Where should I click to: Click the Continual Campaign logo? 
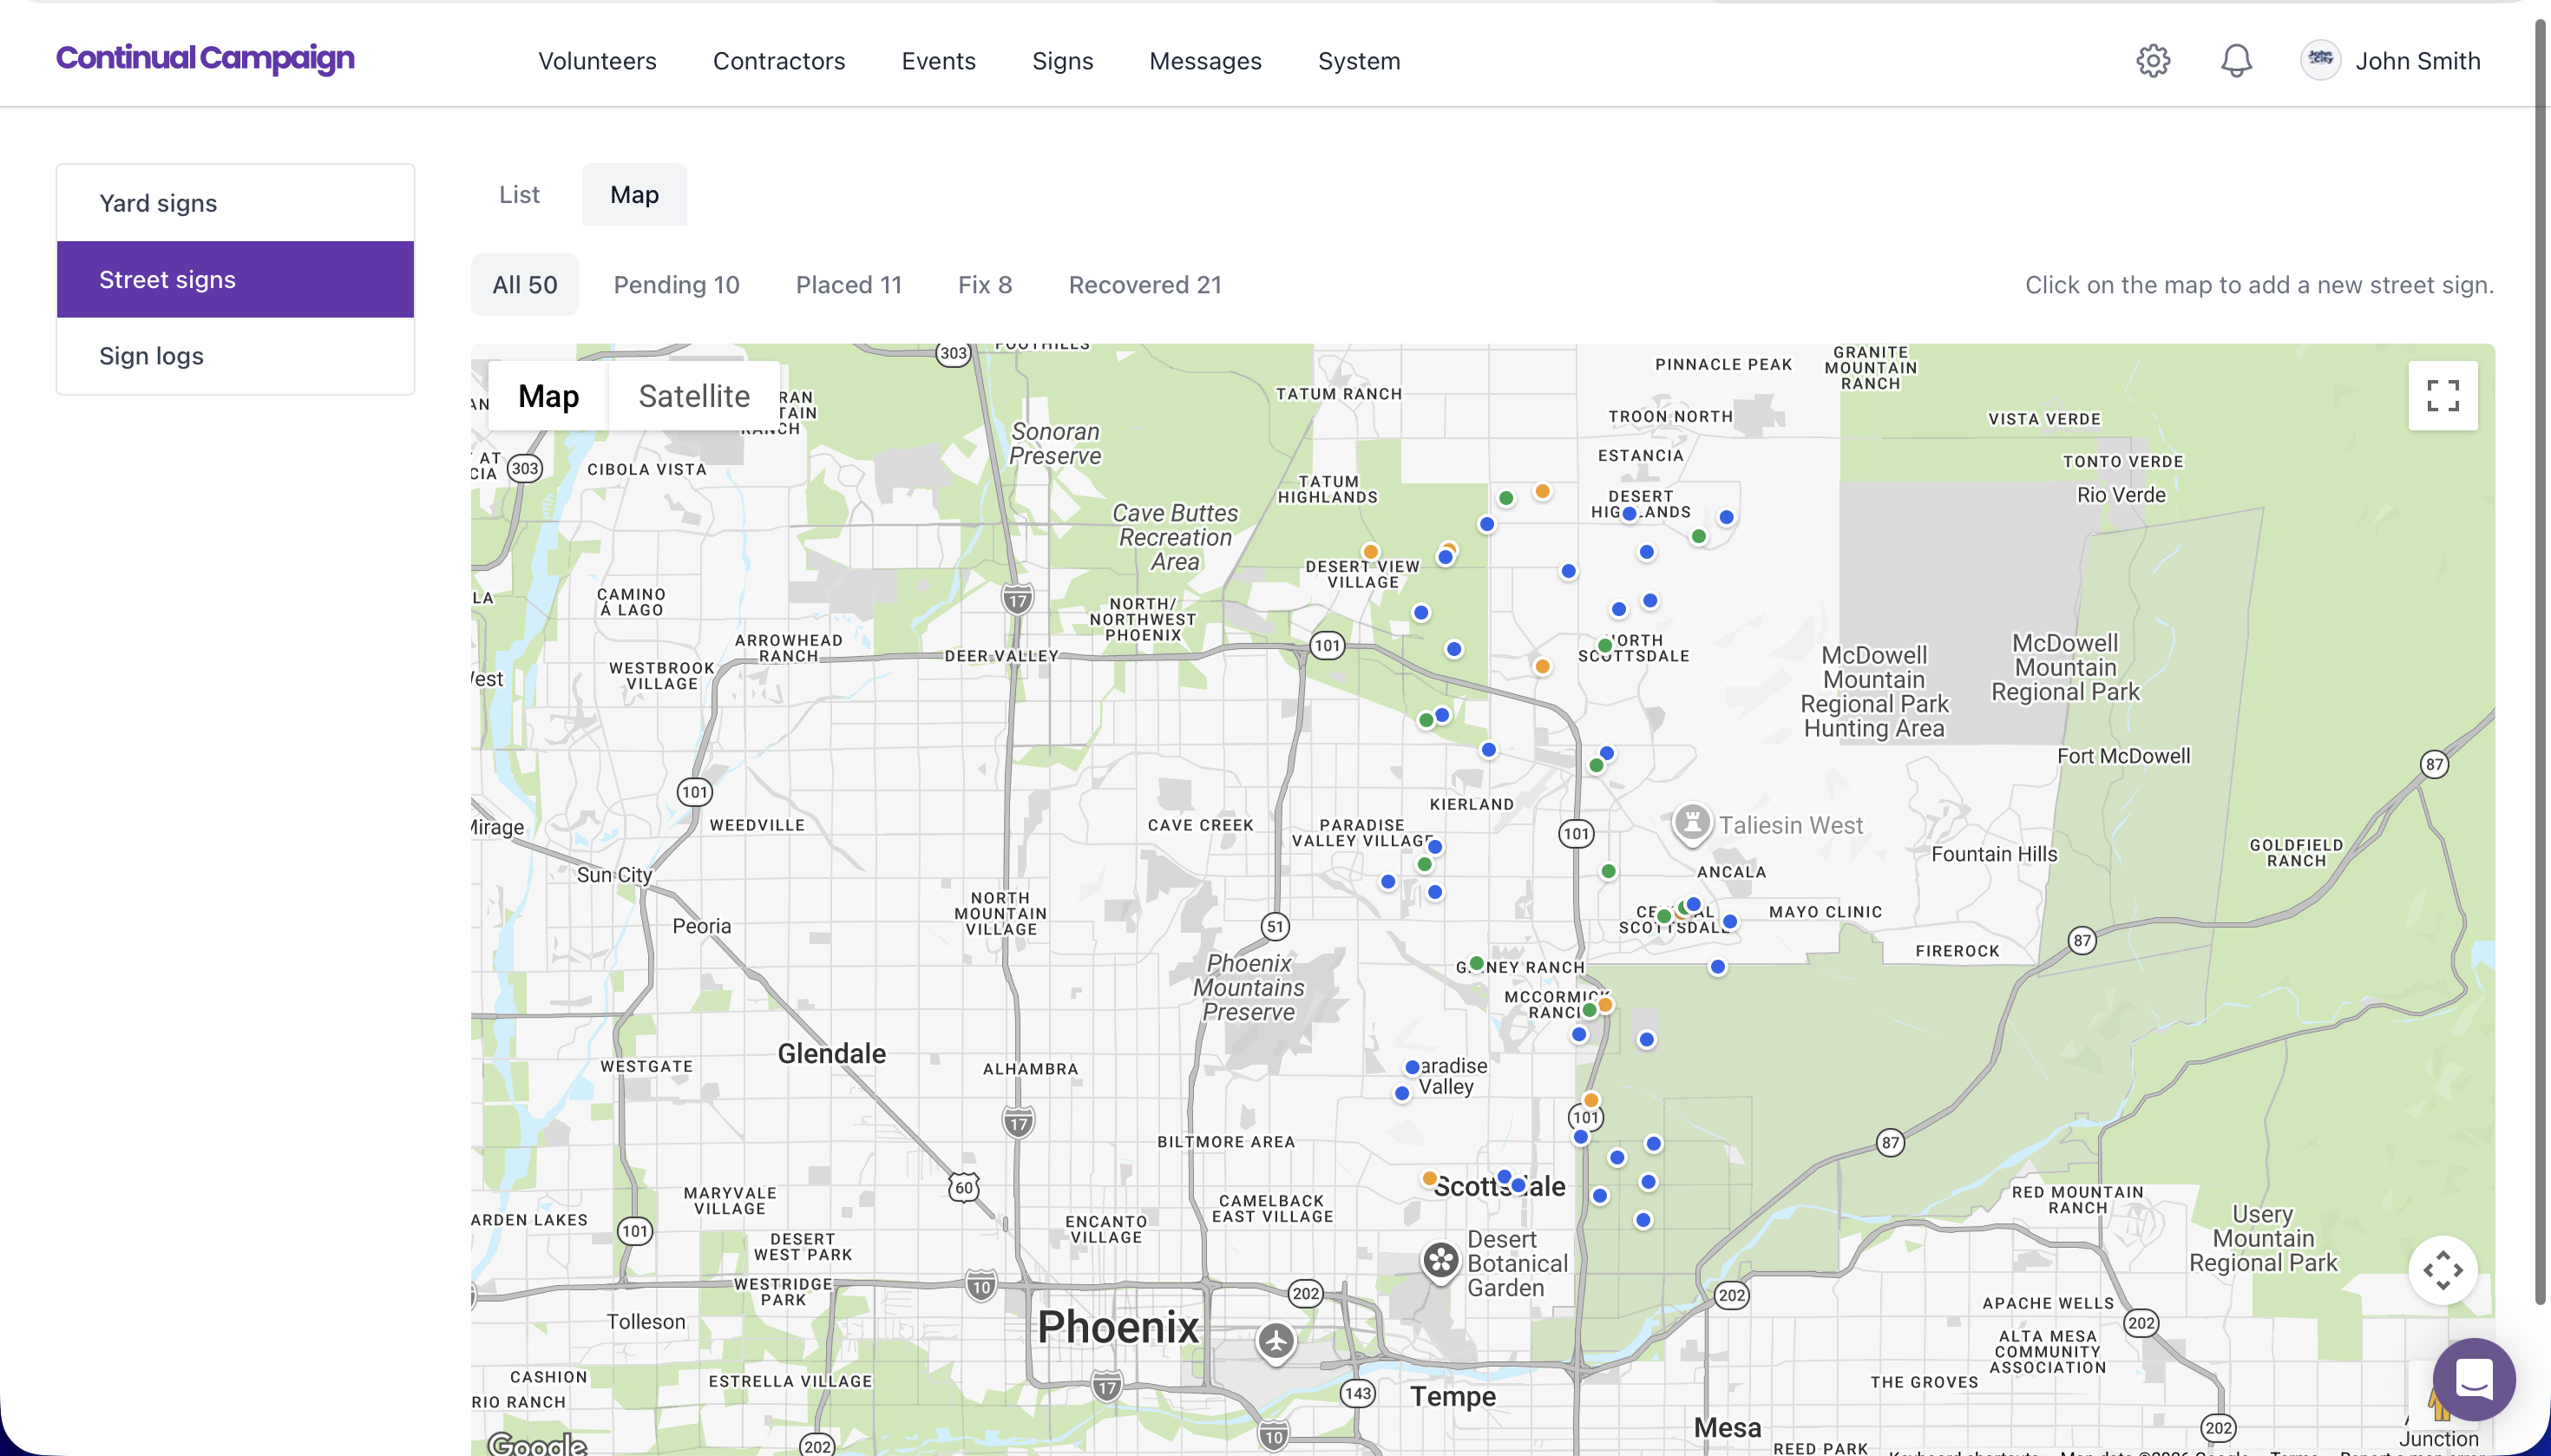tap(205, 58)
